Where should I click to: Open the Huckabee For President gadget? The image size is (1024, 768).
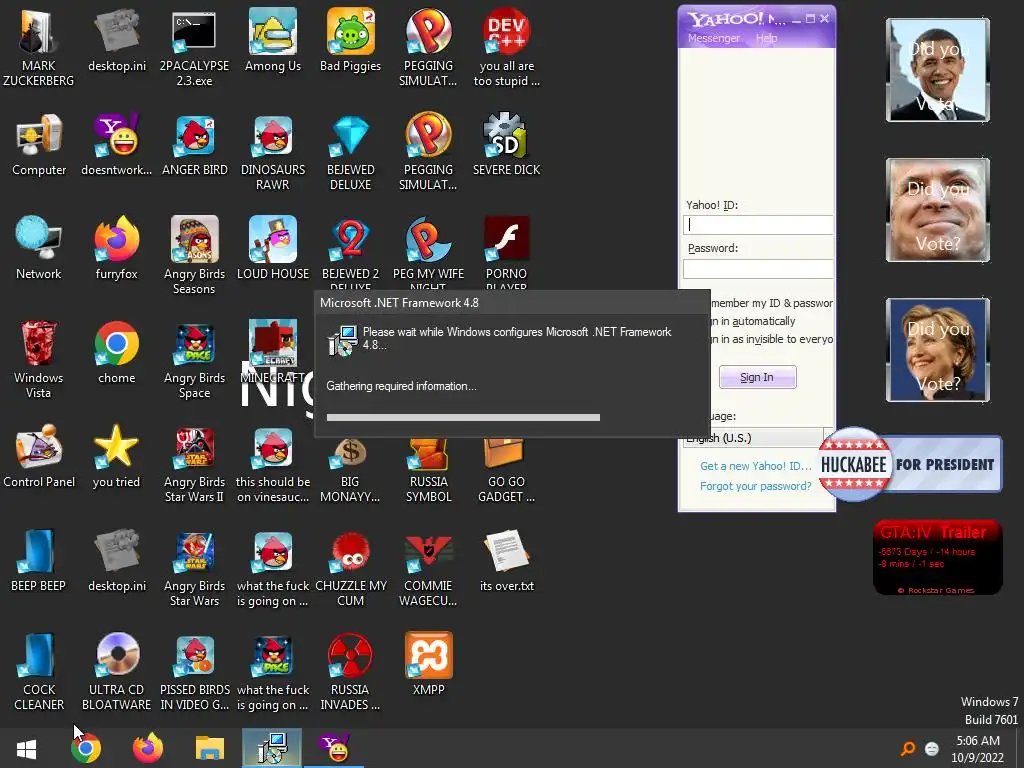tap(910, 464)
